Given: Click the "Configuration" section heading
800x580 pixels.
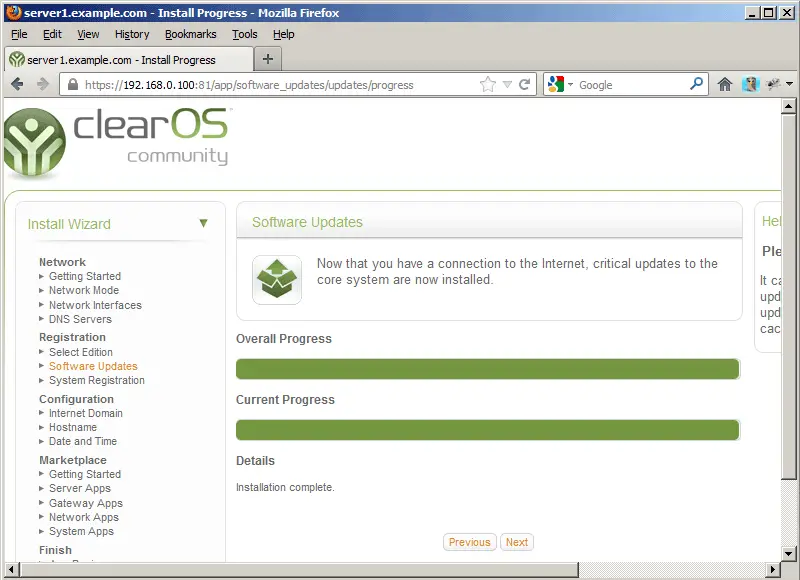Looking at the screenshot, I should click(x=77, y=399).
